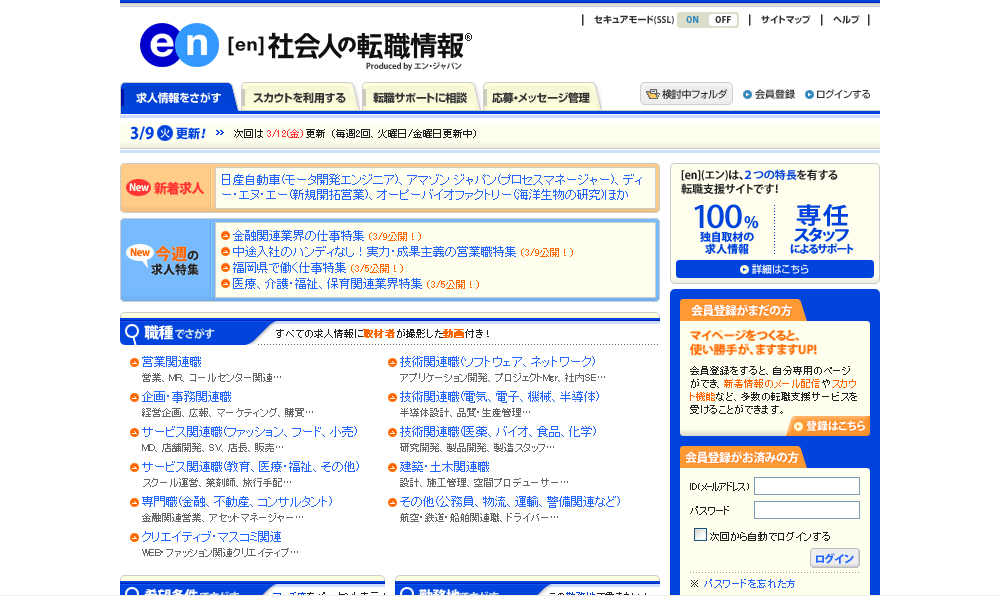The width and height of the screenshot is (1000, 597).
Task: Open the 検討中フォルダ folder button
Action: (686, 94)
